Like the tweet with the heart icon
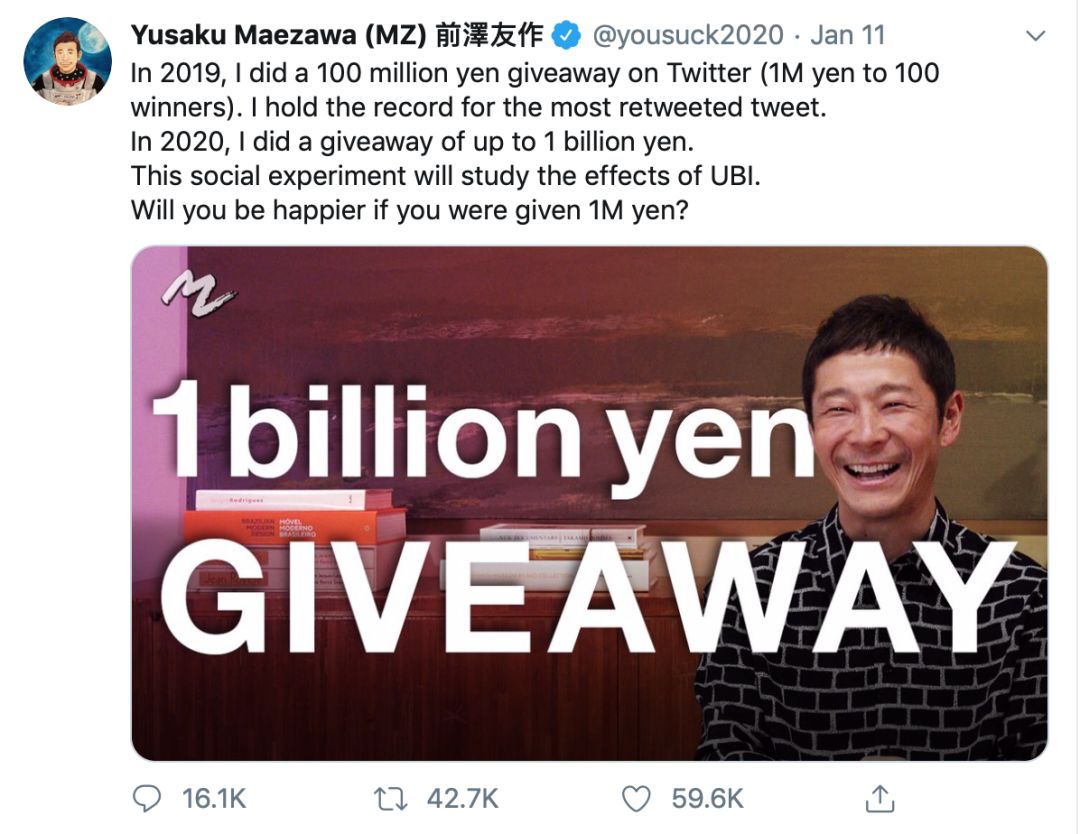1080x834 pixels. coord(636,799)
